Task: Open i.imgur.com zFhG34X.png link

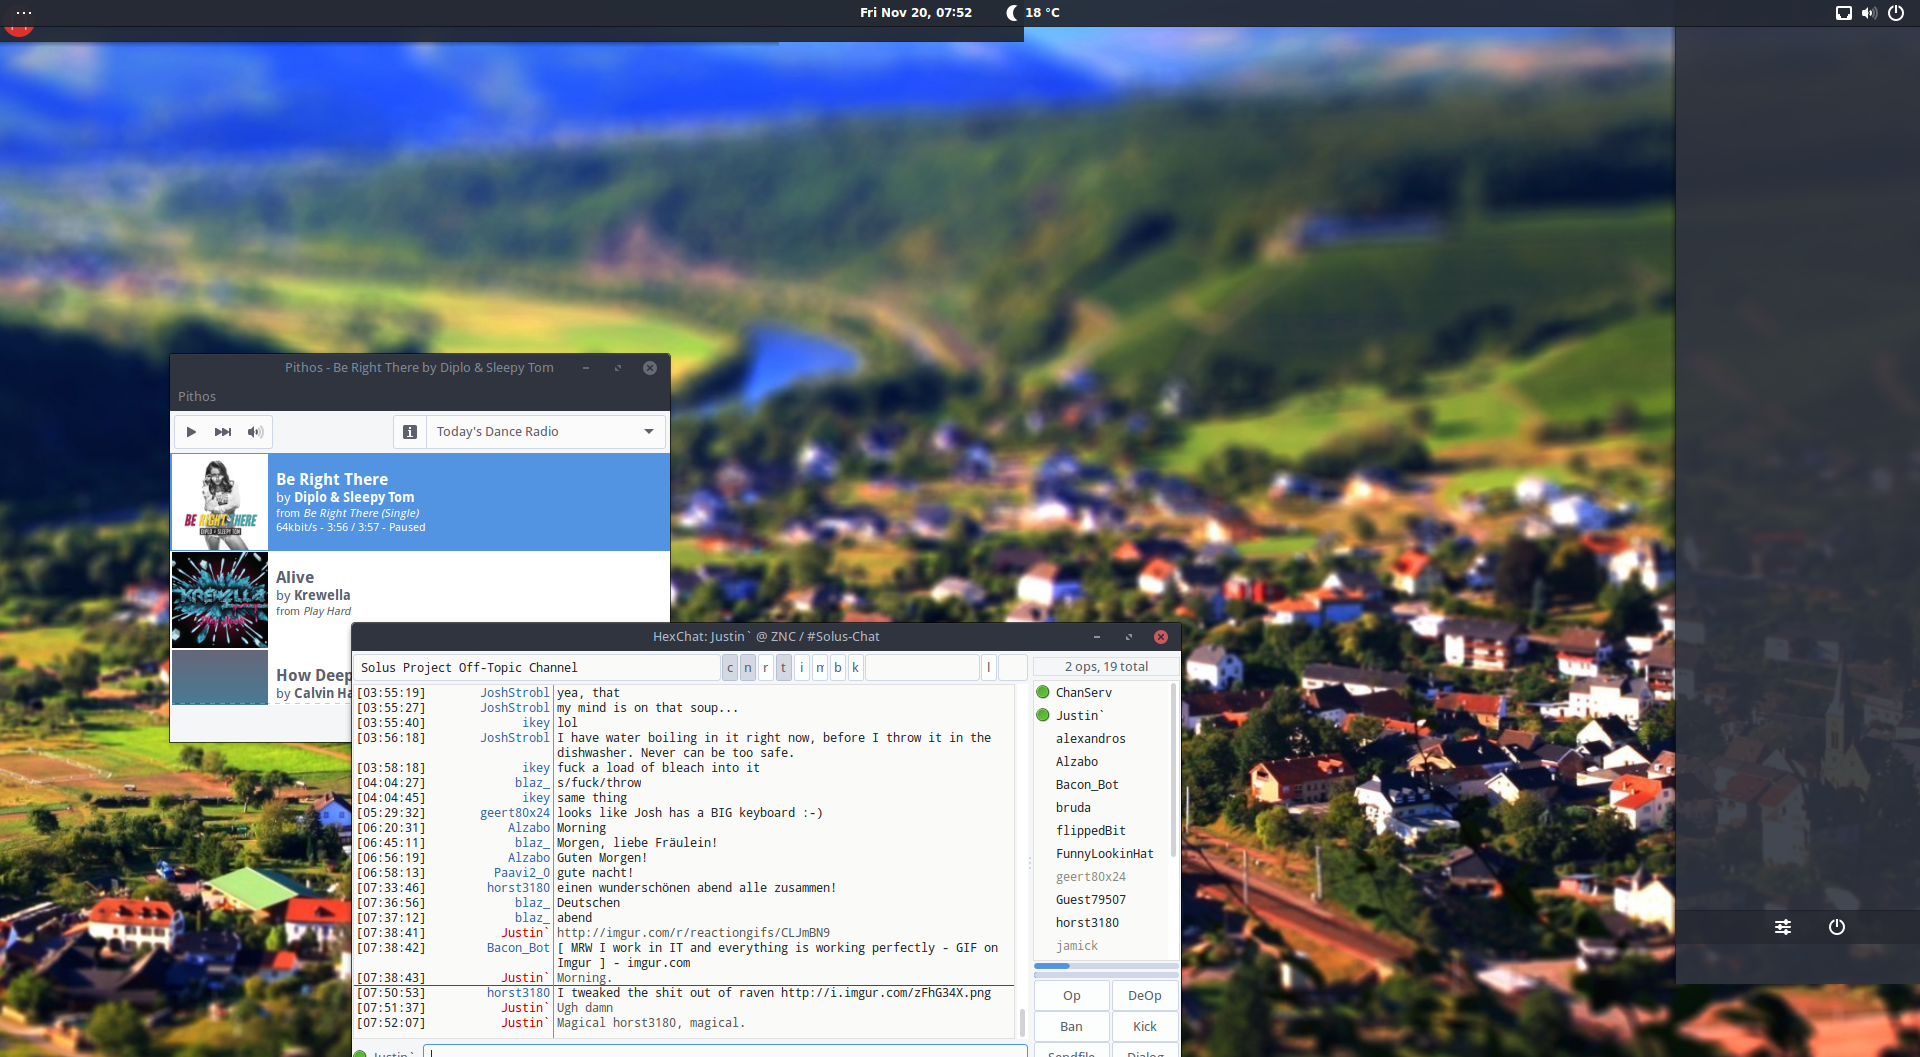Action: click(886, 993)
